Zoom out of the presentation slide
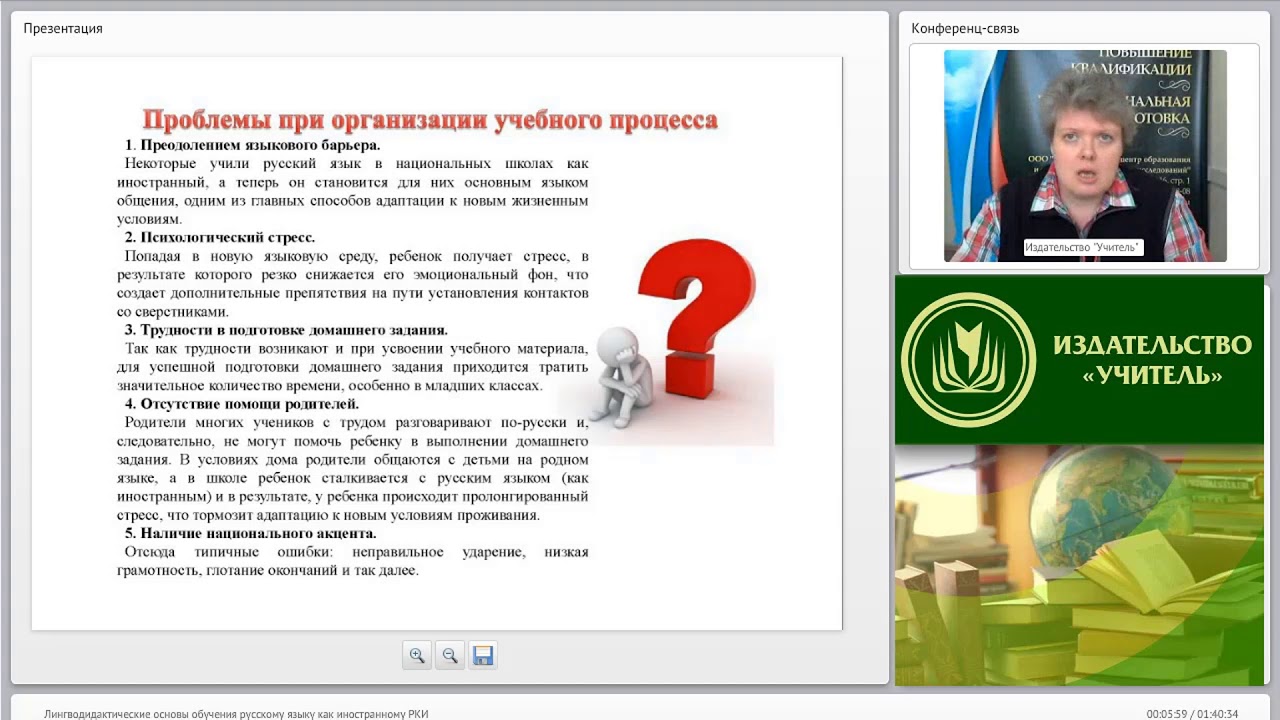1280x720 pixels. pos(450,655)
